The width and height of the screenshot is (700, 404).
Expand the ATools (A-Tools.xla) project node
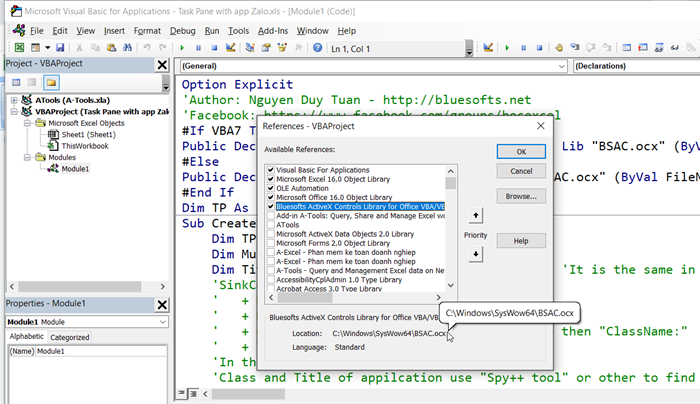13,100
